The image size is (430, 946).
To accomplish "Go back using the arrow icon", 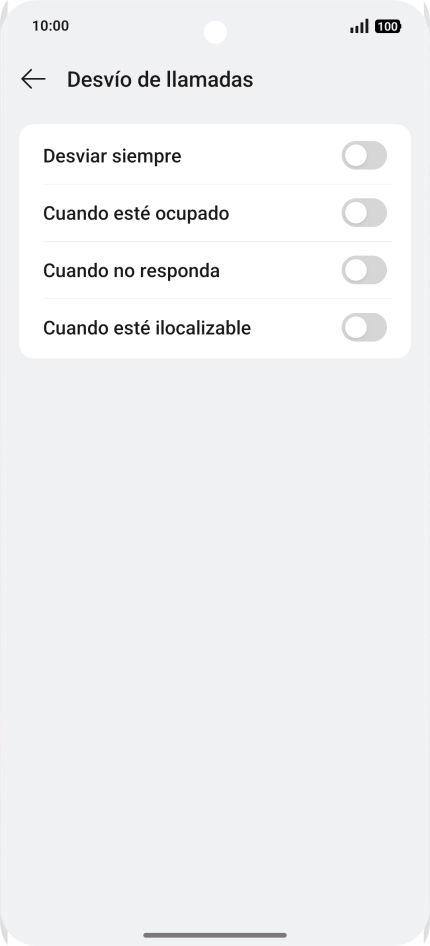I will tap(33, 79).
